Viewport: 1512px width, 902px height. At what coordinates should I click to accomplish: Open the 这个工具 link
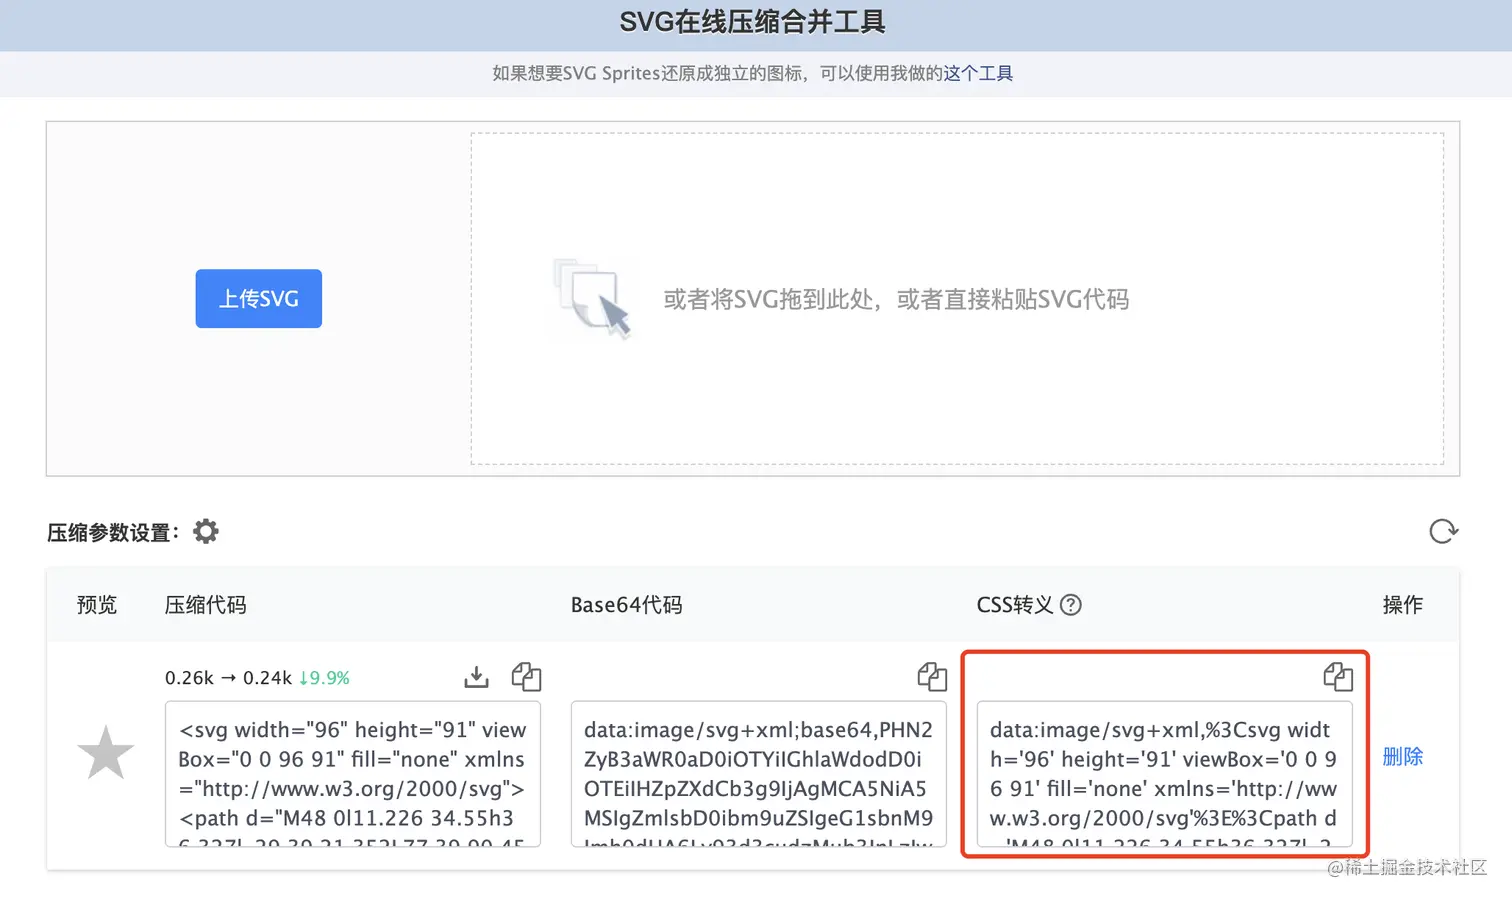tap(978, 73)
